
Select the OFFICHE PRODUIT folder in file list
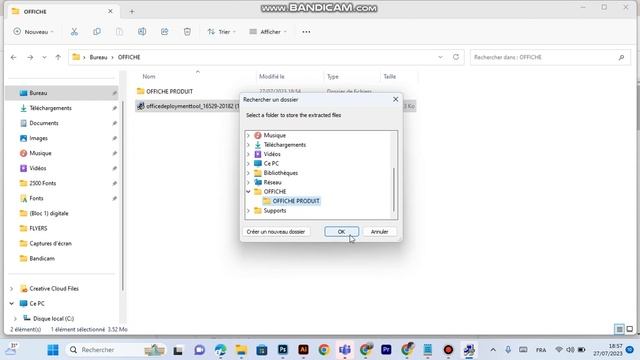(x=169, y=91)
